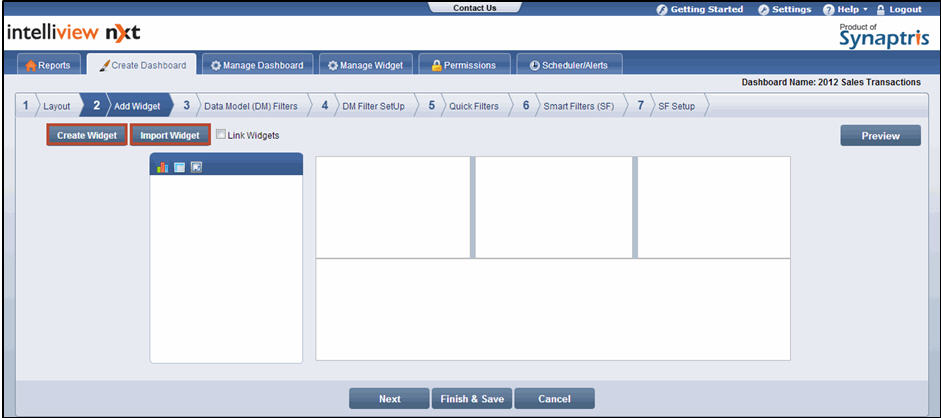
Task: Go back to step 1 Layout
Action: (x=48, y=106)
